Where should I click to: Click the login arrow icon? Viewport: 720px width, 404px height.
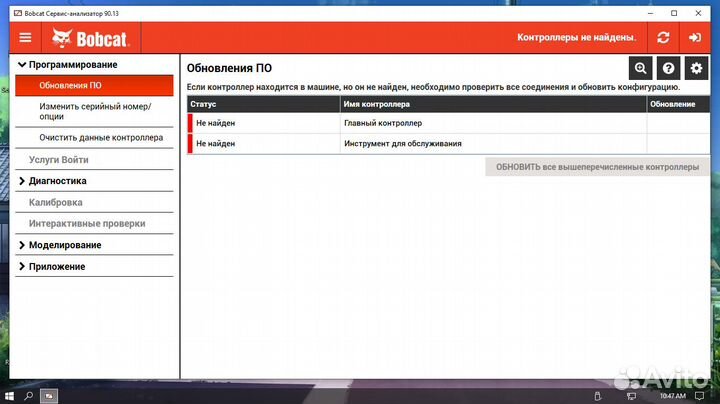(x=695, y=37)
